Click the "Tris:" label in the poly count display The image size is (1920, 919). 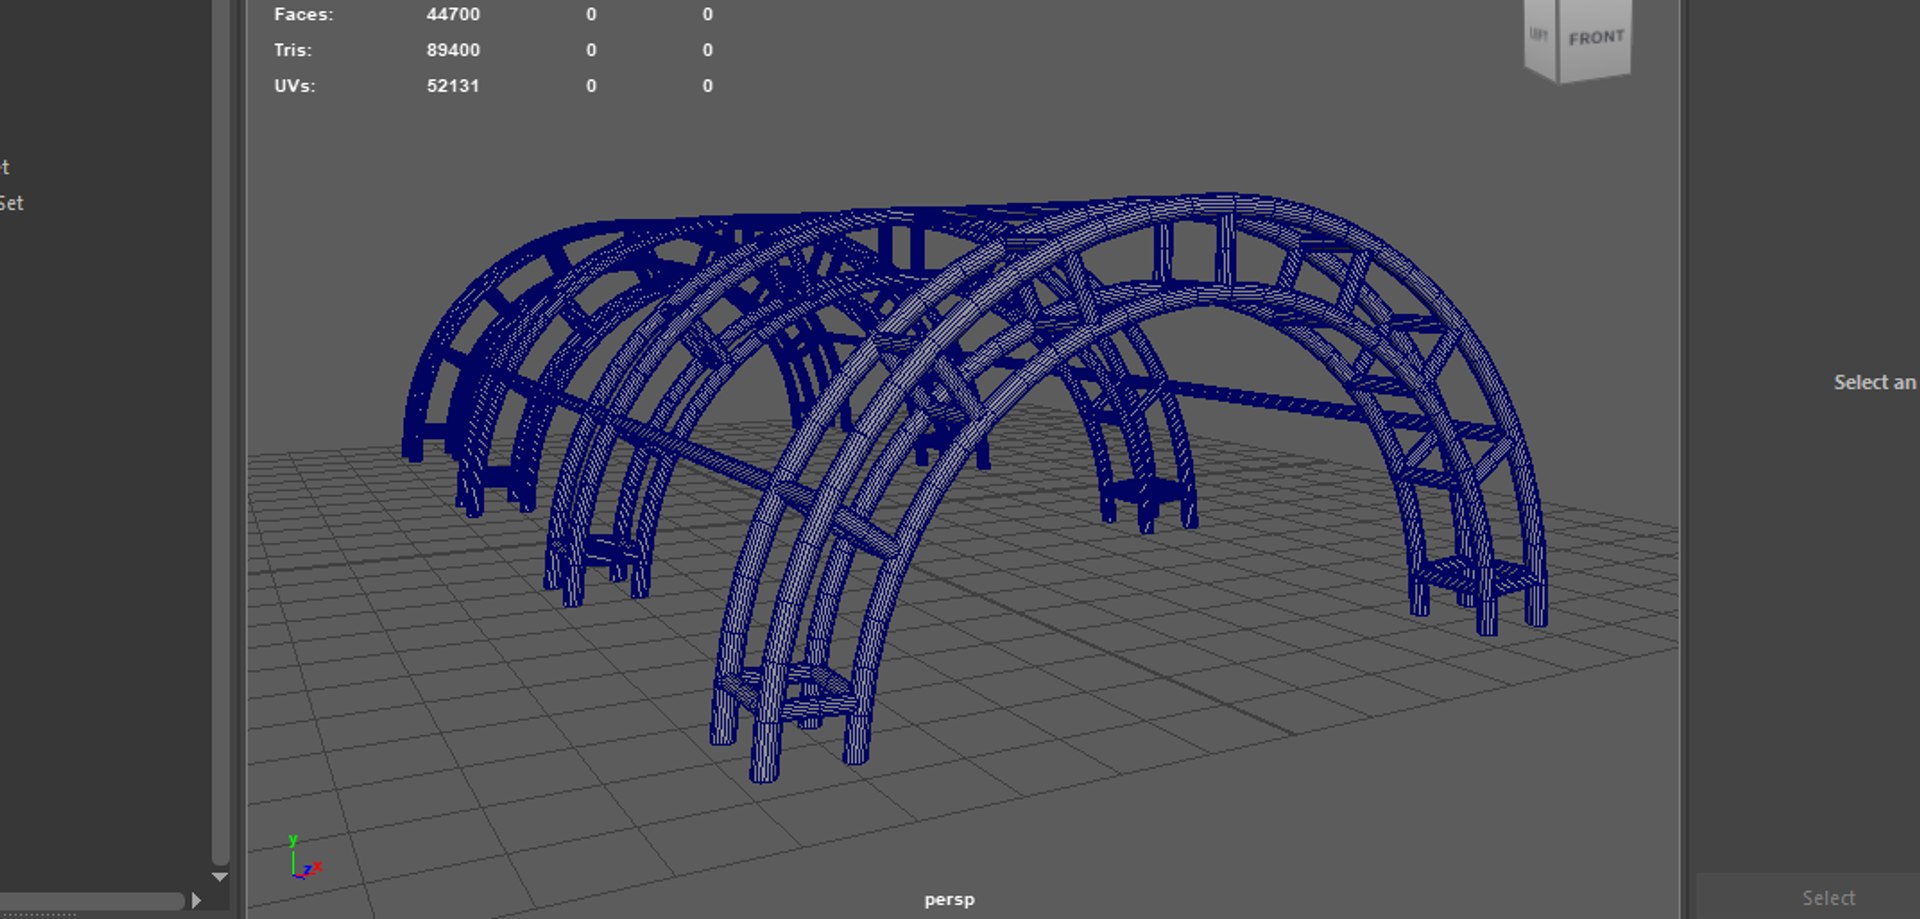pos(293,50)
